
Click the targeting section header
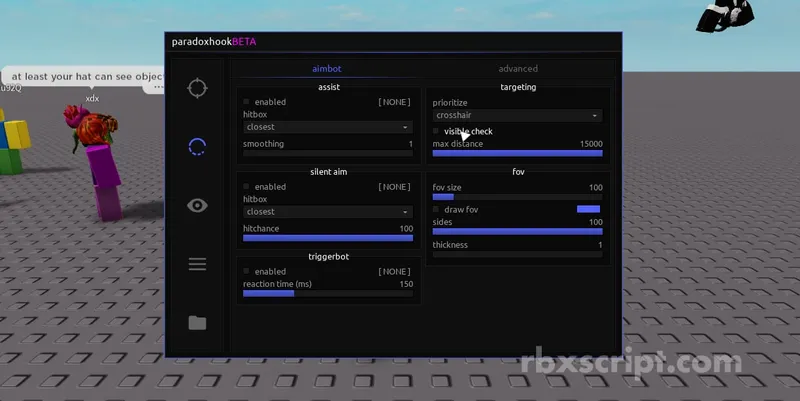pos(518,87)
